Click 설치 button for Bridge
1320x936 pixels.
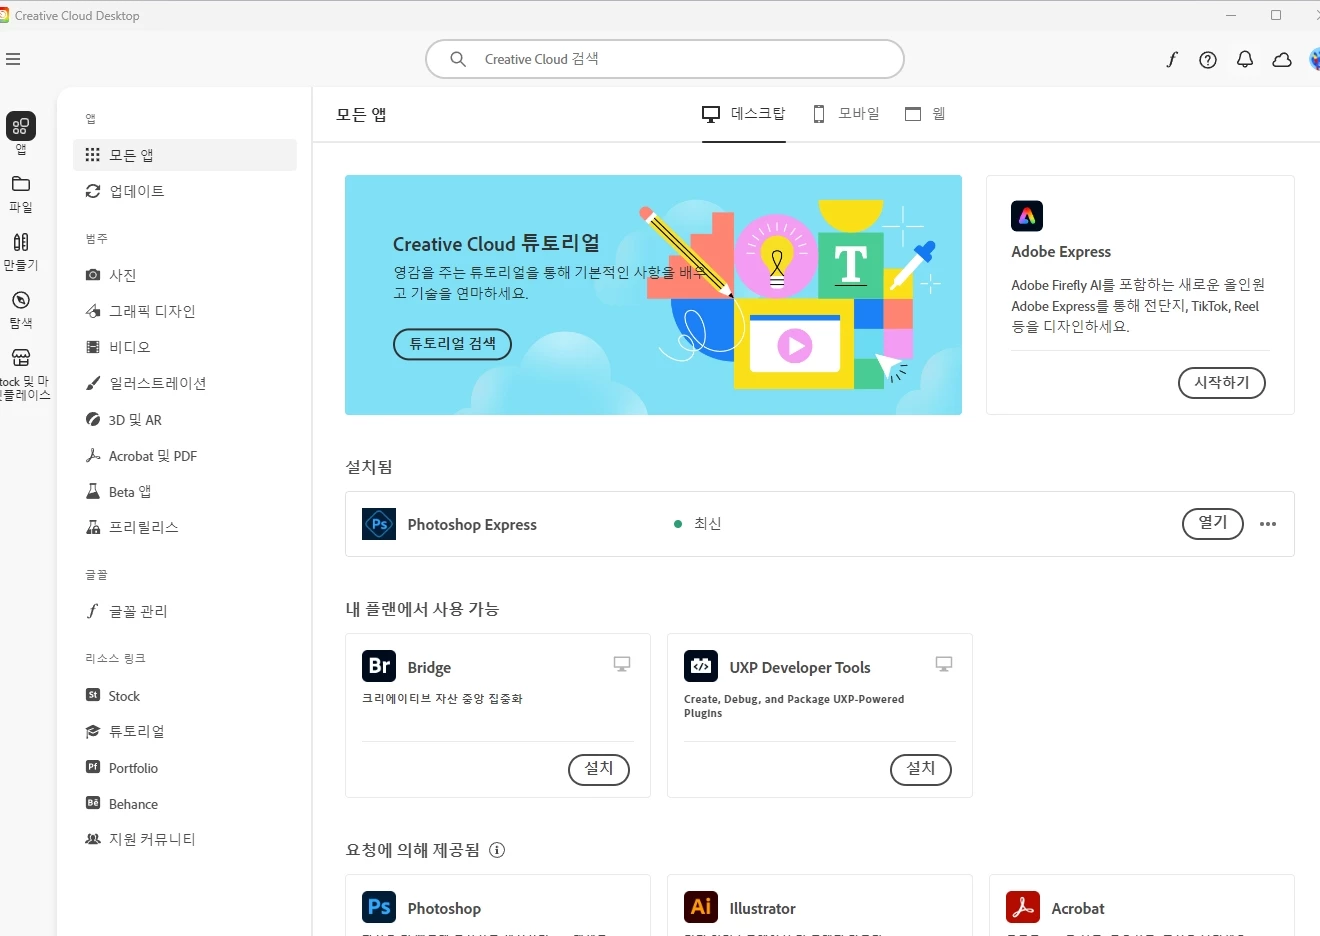[x=599, y=769]
